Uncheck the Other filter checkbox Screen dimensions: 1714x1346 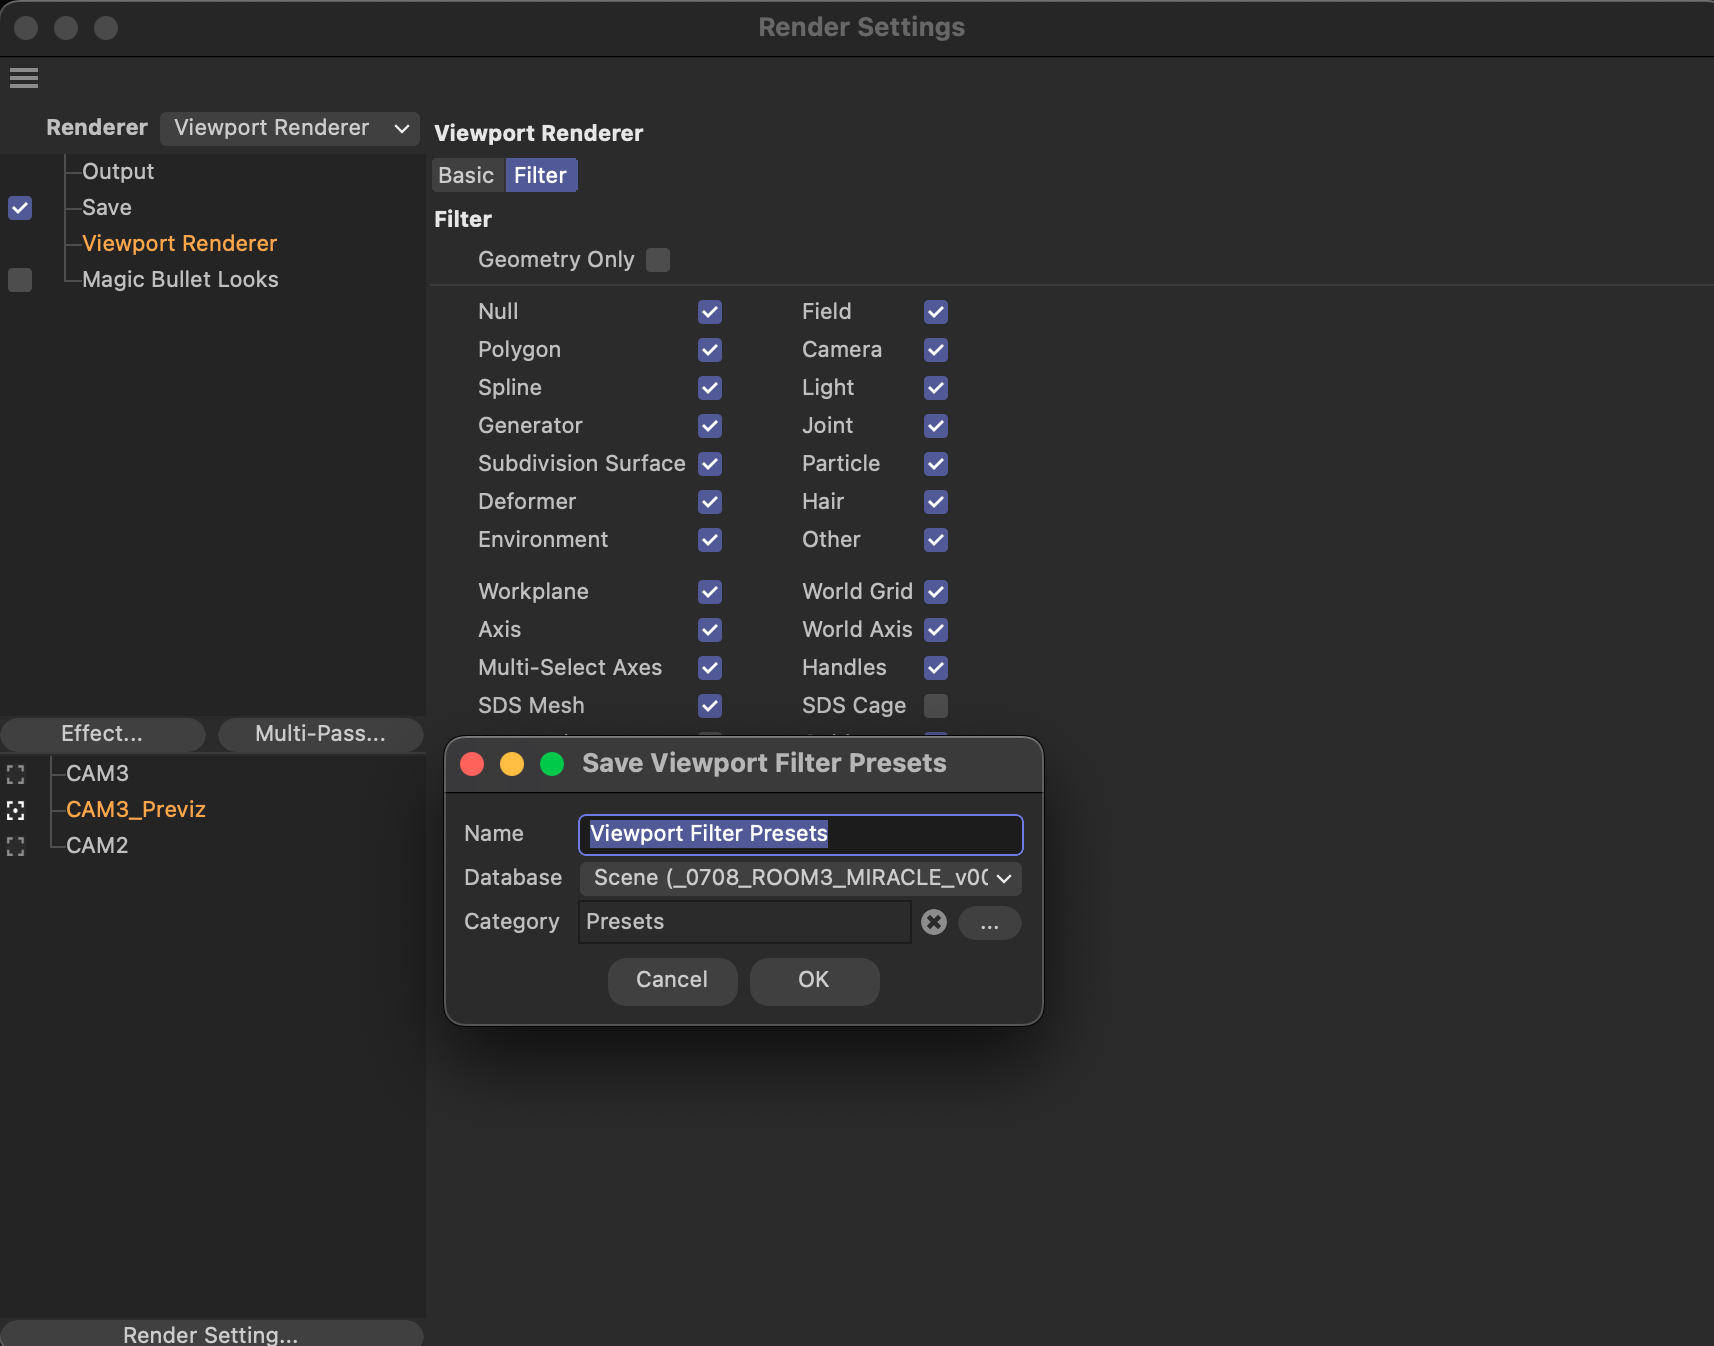(936, 540)
